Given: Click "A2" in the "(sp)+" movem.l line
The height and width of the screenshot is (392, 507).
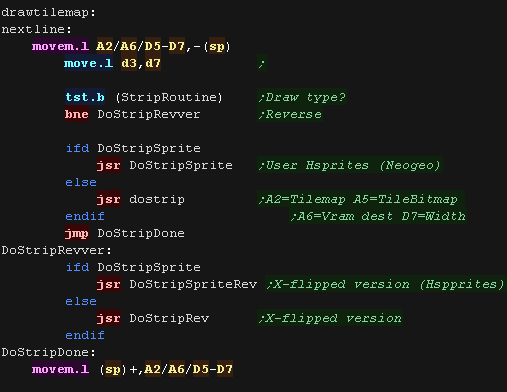Looking at the screenshot, I should point(153,369).
